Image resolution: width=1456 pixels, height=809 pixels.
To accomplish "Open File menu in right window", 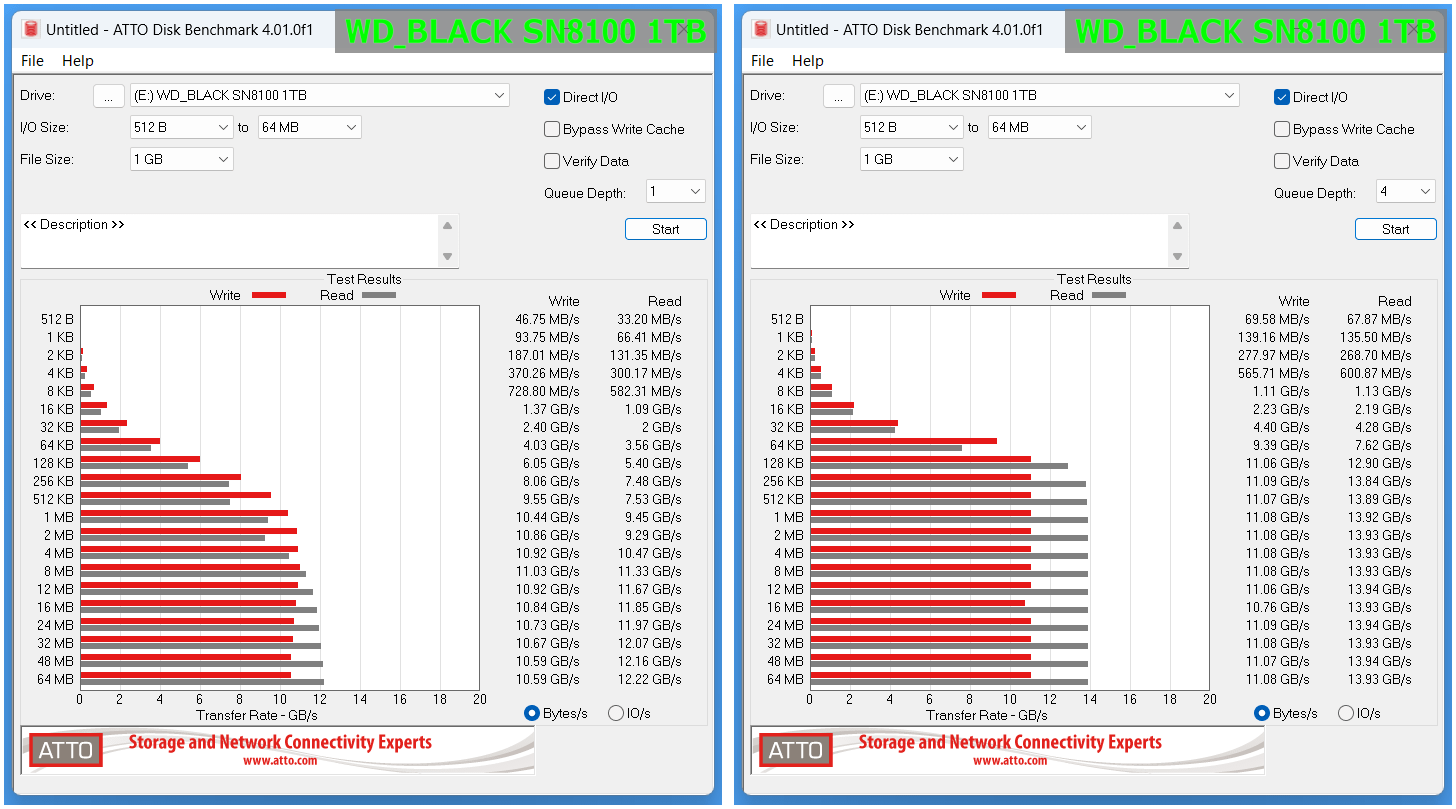I will click(762, 61).
